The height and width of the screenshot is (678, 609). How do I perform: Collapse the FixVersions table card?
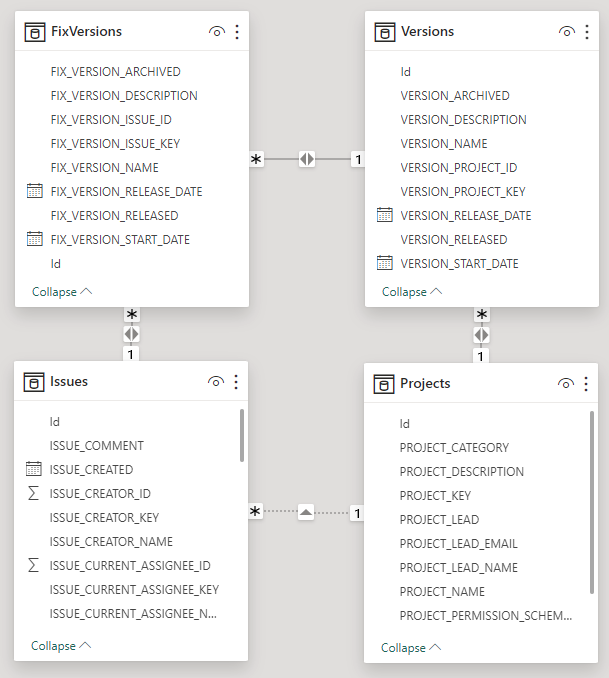click(62, 292)
